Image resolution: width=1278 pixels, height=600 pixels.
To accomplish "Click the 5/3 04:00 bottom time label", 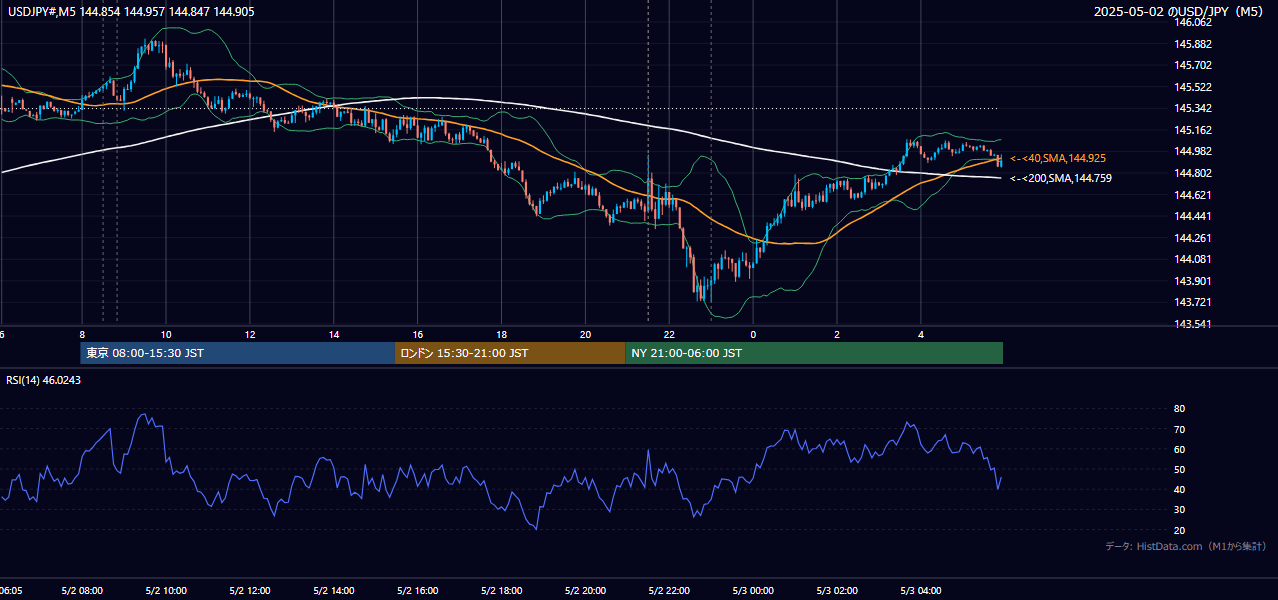I will (x=922, y=591).
